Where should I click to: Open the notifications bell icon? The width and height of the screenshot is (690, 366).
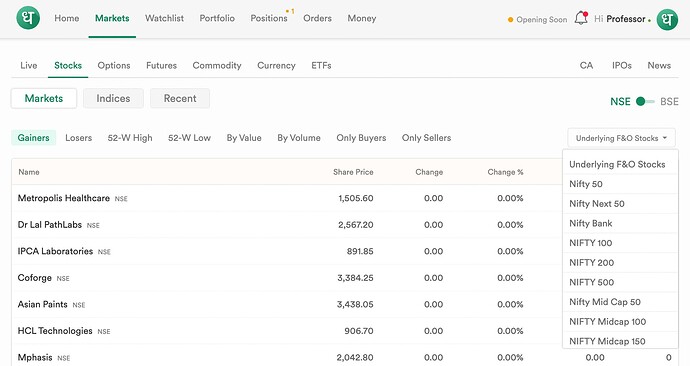click(x=581, y=18)
